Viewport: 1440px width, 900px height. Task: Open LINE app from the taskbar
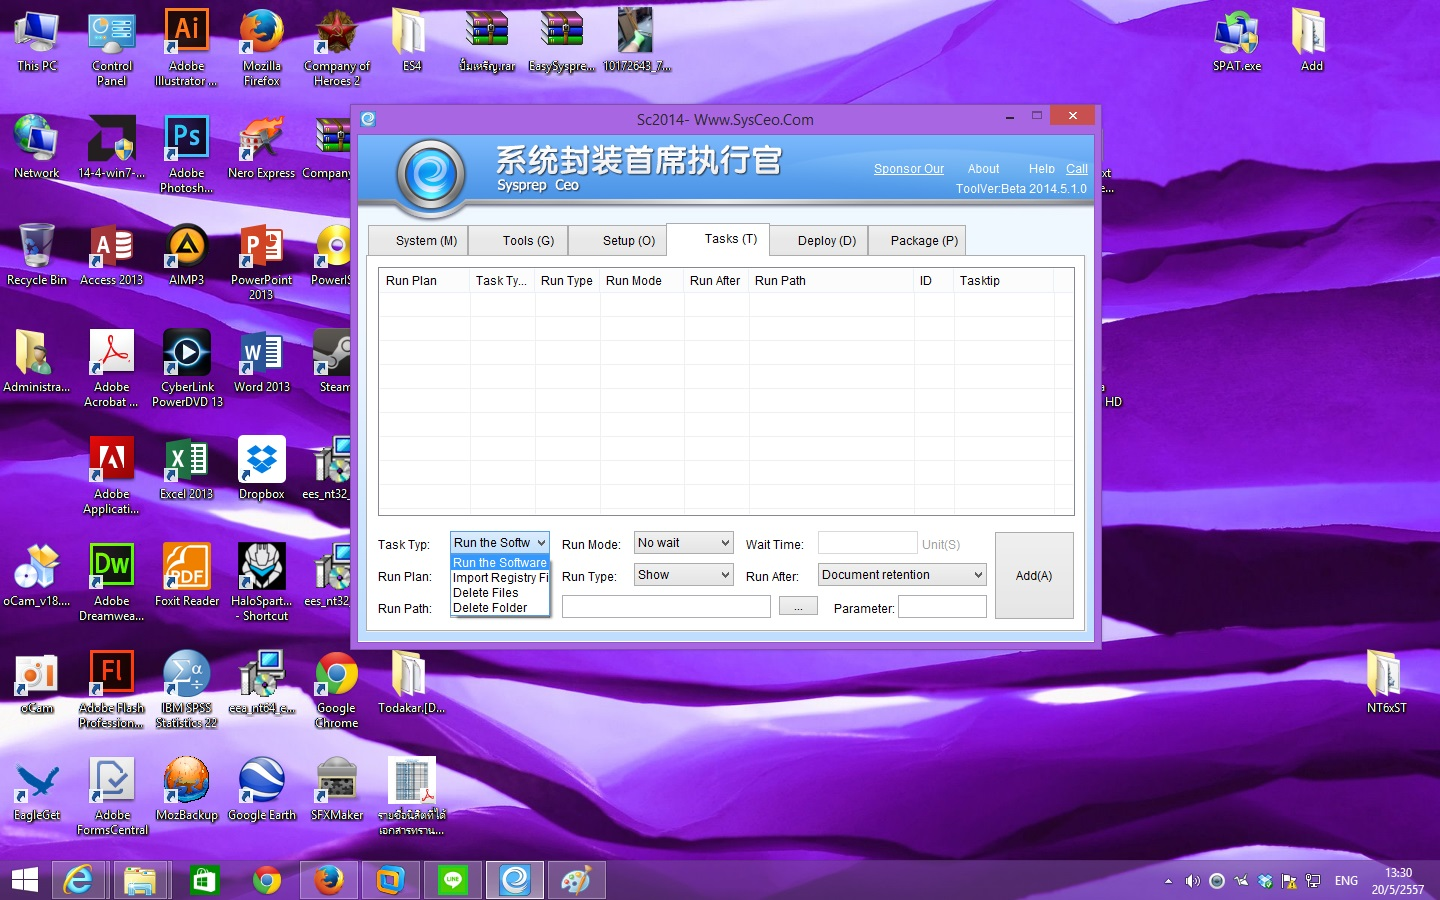coord(453,880)
